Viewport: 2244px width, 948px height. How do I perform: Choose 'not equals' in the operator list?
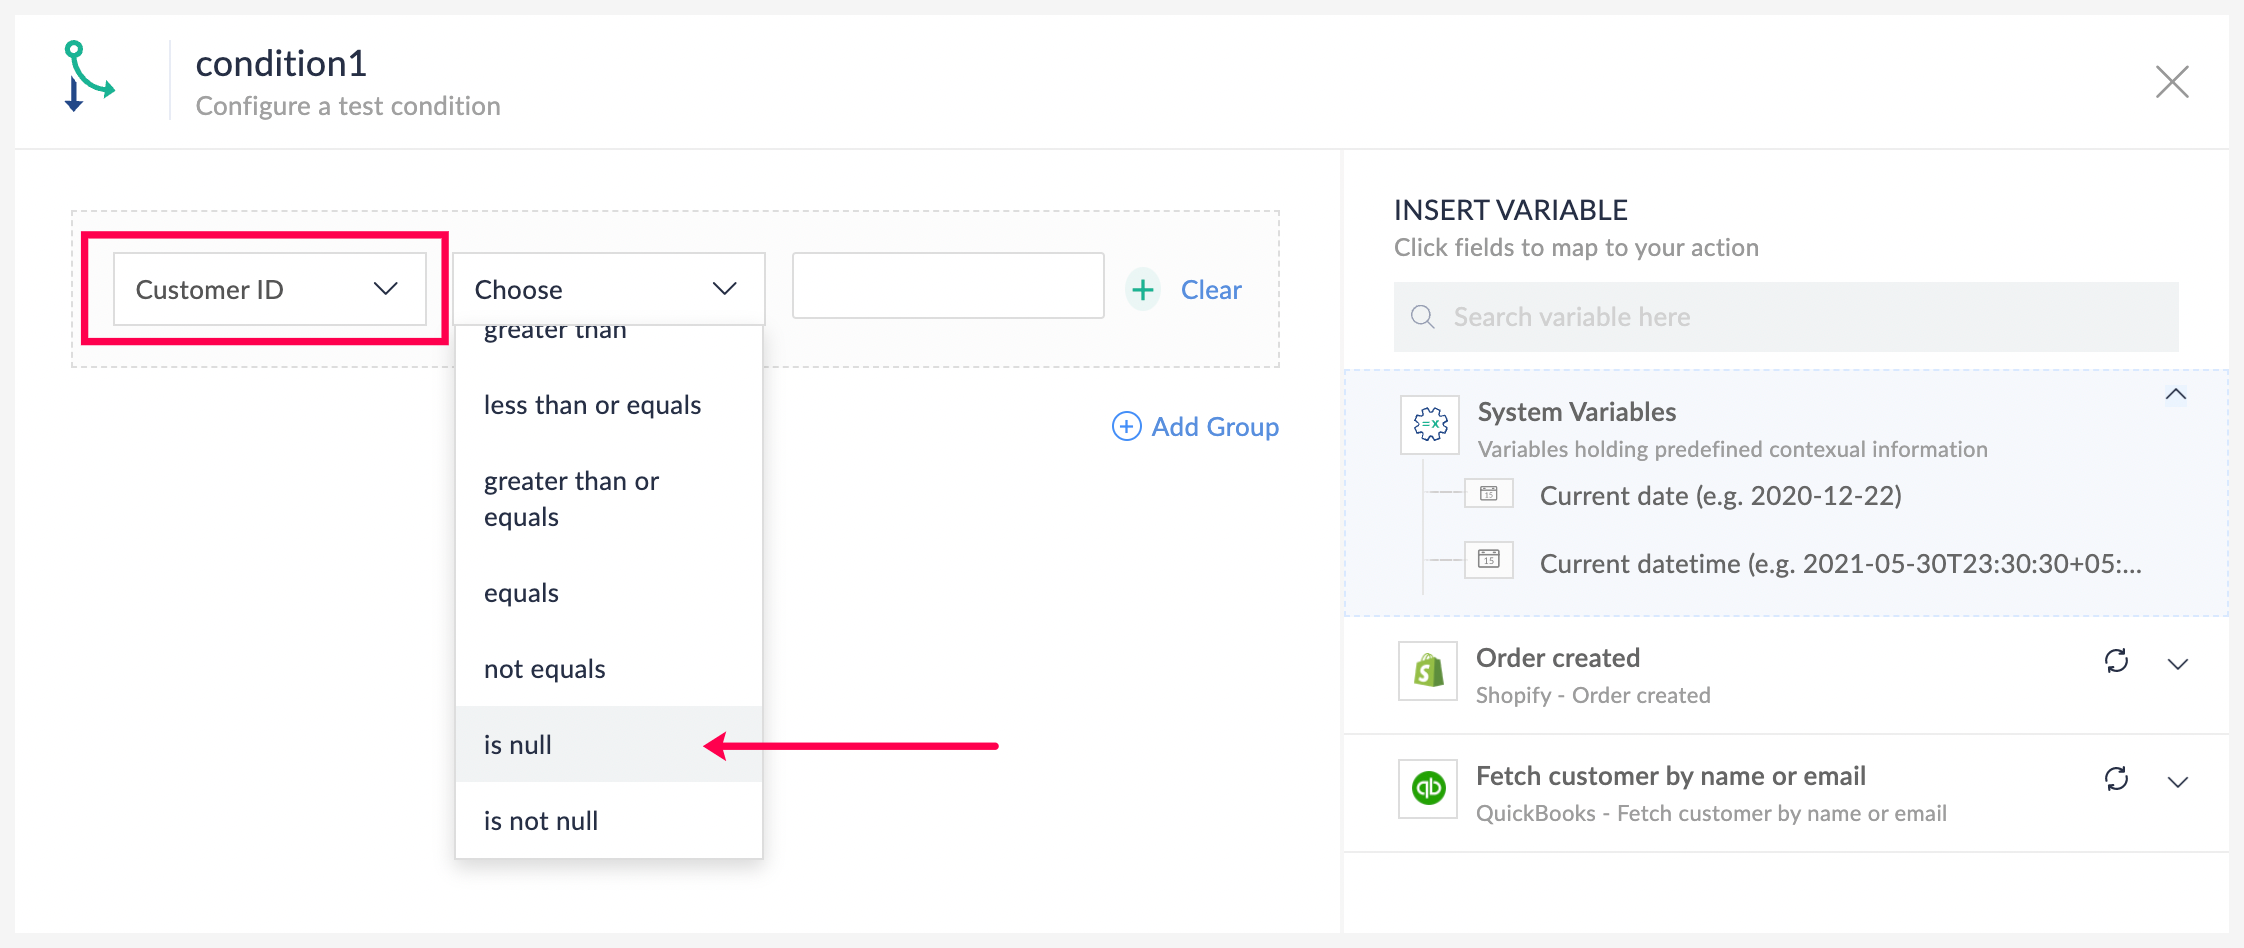pyautogui.click(x=545, y=669)
